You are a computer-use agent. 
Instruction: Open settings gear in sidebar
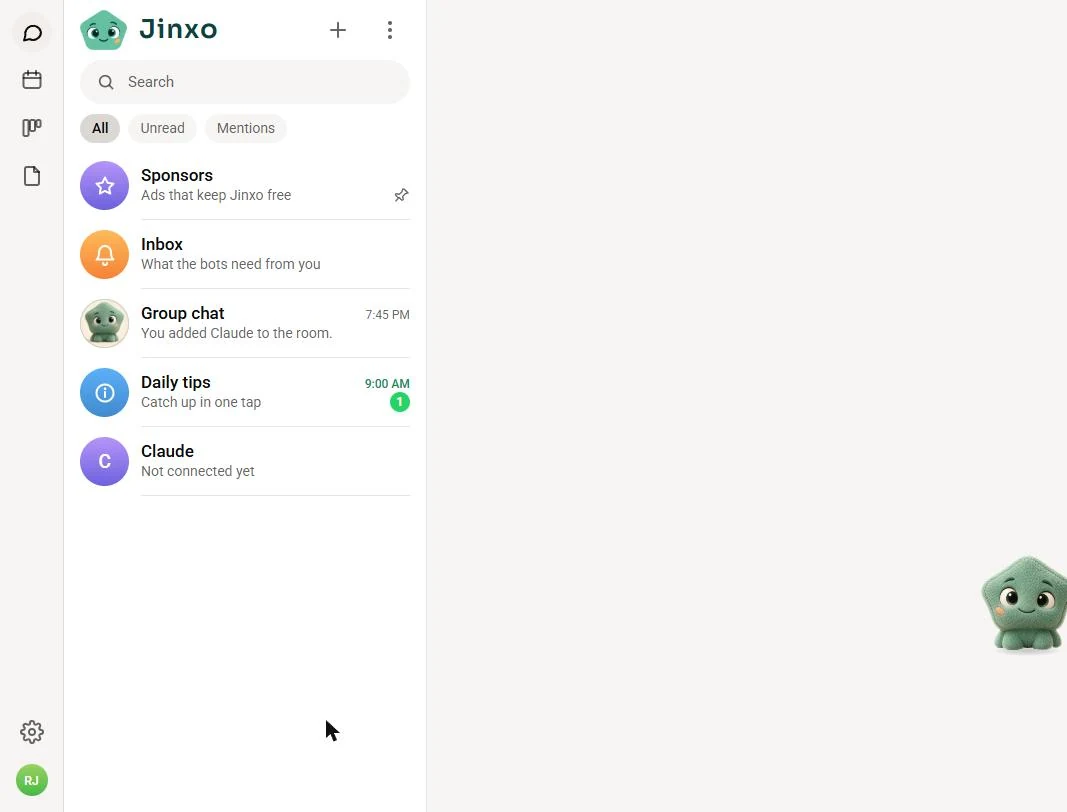pos(32,732)
